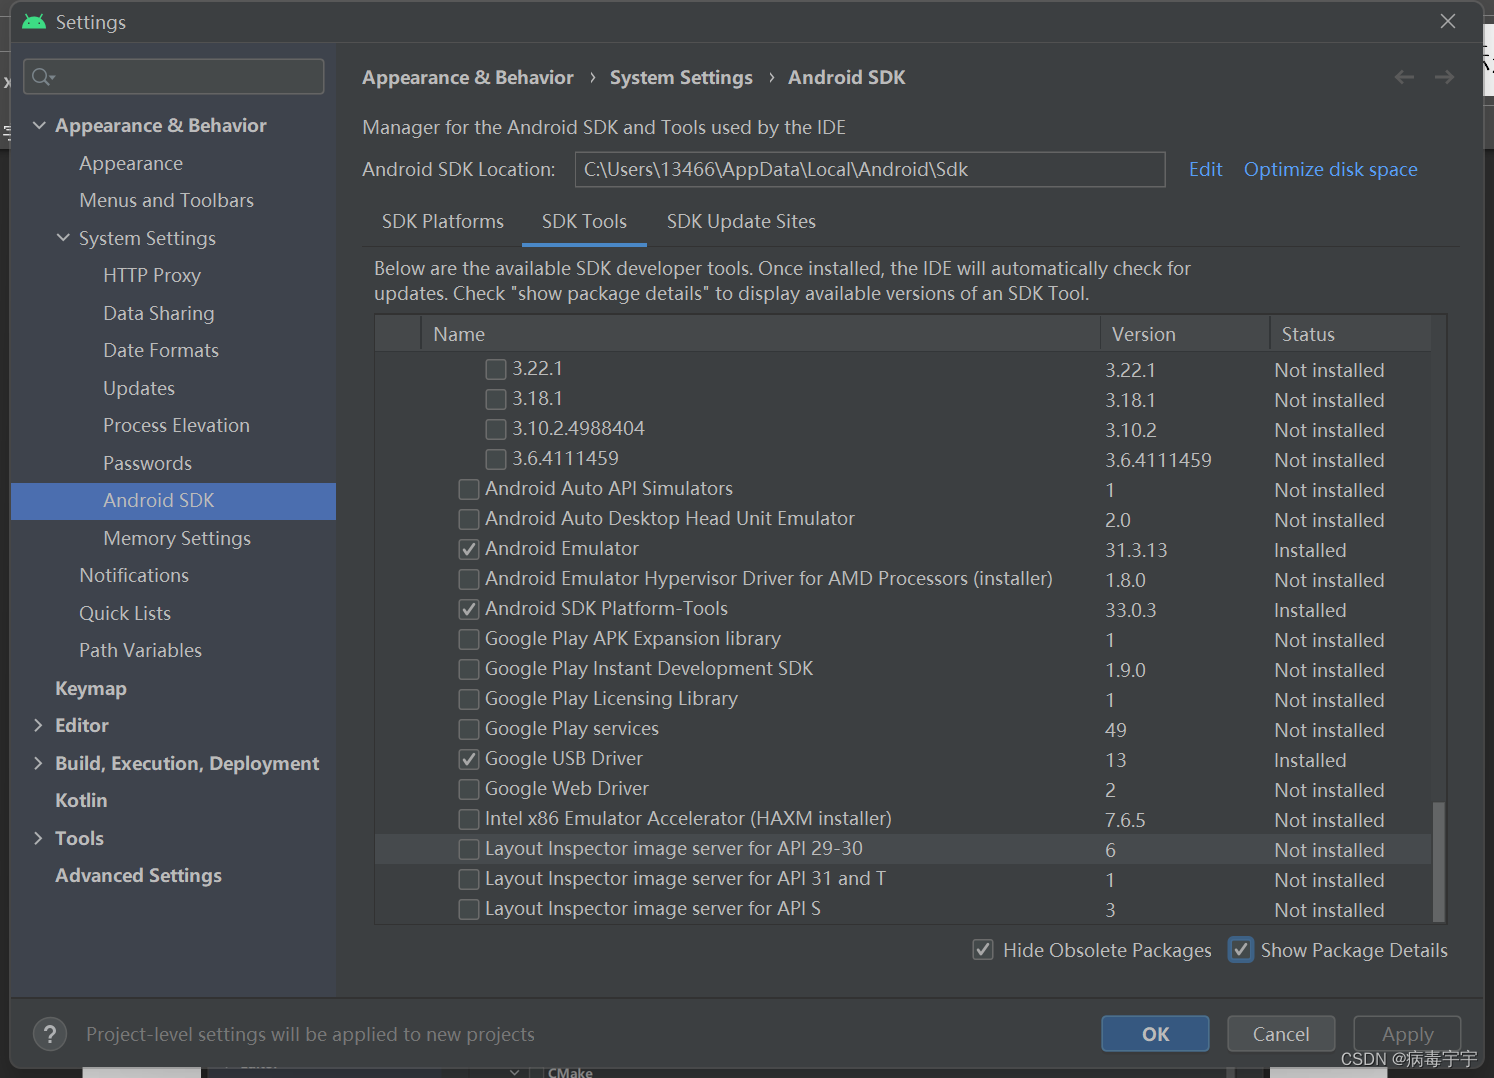Check Google Play Licensing Library checkbox
Image resolution: width=1494 pixels, height=1078 pixels.
pyautogui.click(x=468, y=699)
